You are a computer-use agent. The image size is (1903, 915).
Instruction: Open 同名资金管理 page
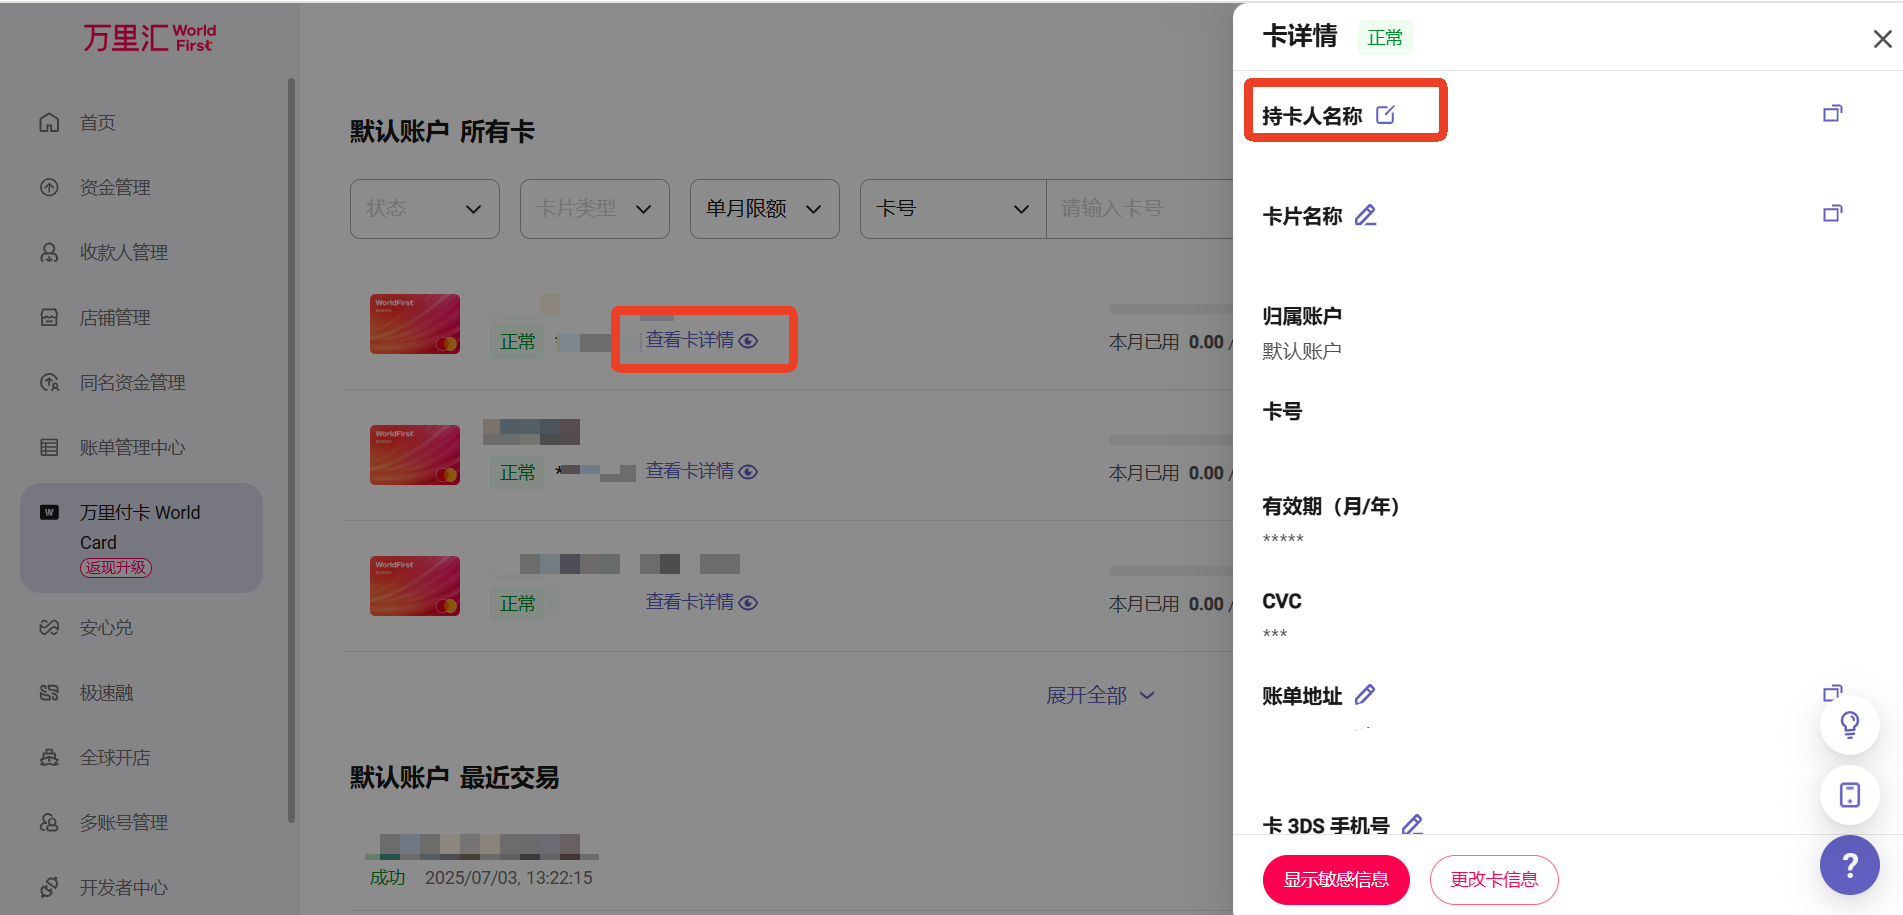click(x=133, y=383)
